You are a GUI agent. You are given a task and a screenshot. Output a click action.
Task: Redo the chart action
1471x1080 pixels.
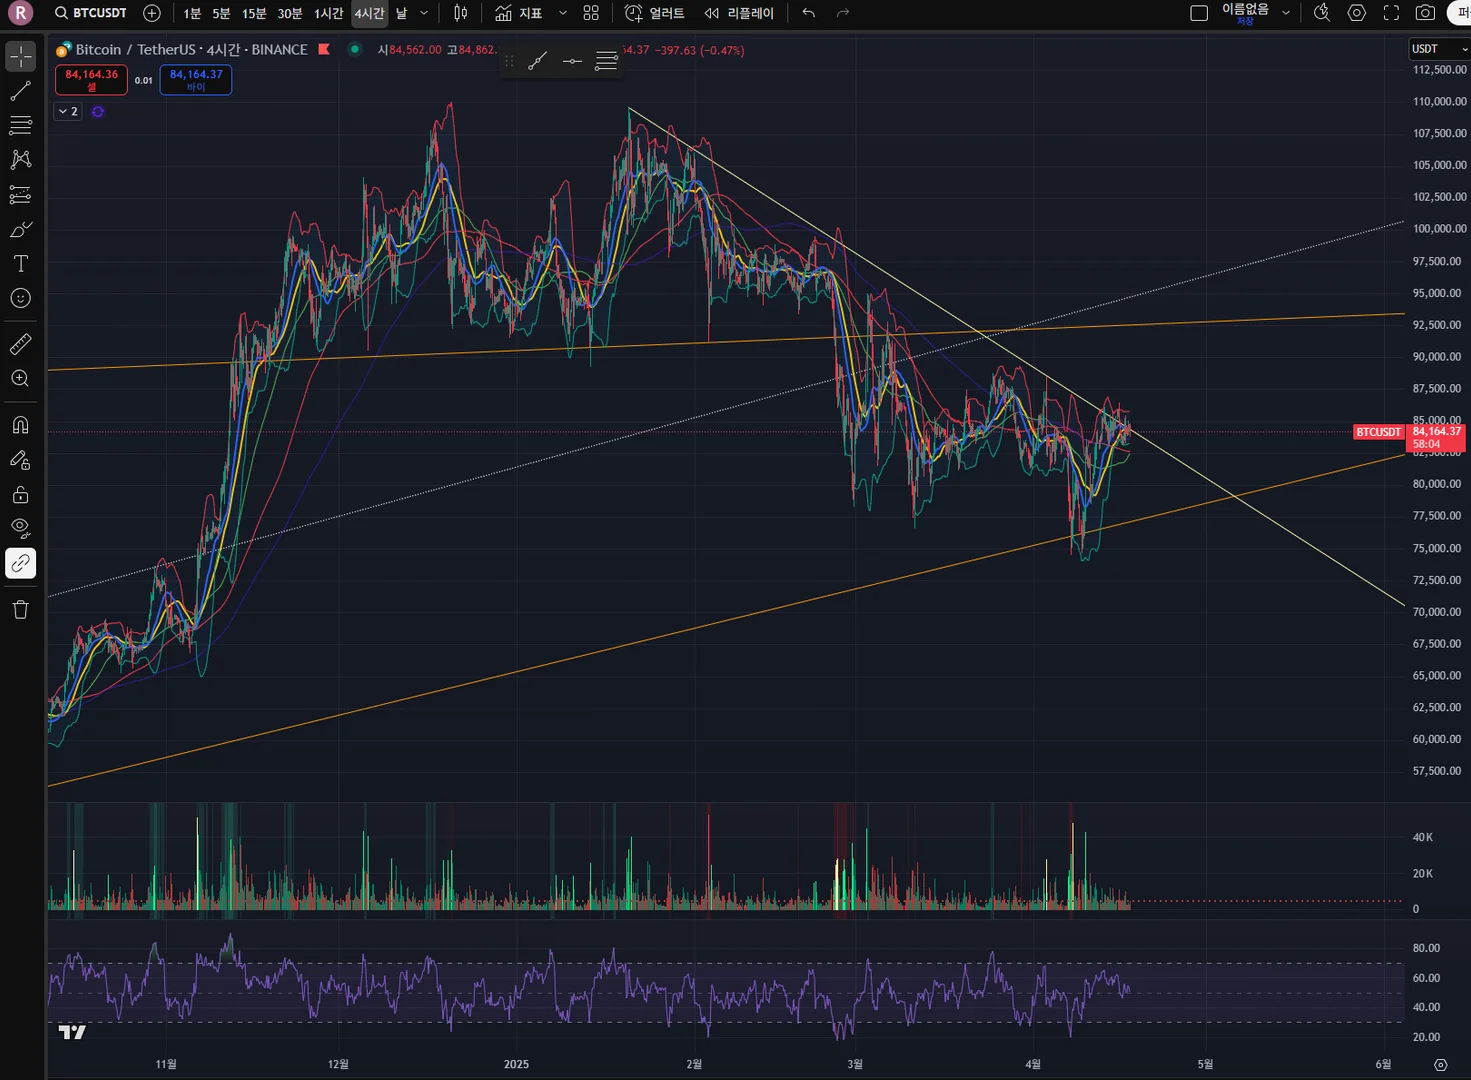click(843, 13)
